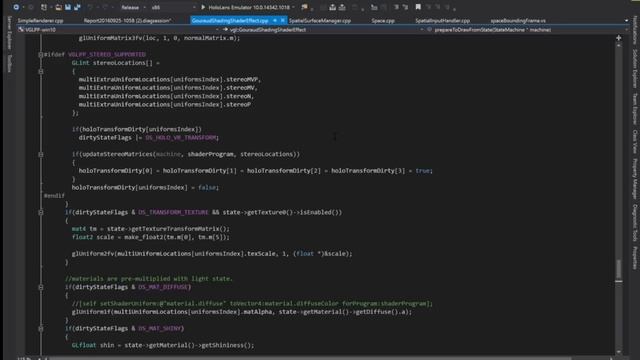The image size is (640, 360).
Task: Switch to the SimpleRenderer.cpp tab
Action: click(40, 20)
